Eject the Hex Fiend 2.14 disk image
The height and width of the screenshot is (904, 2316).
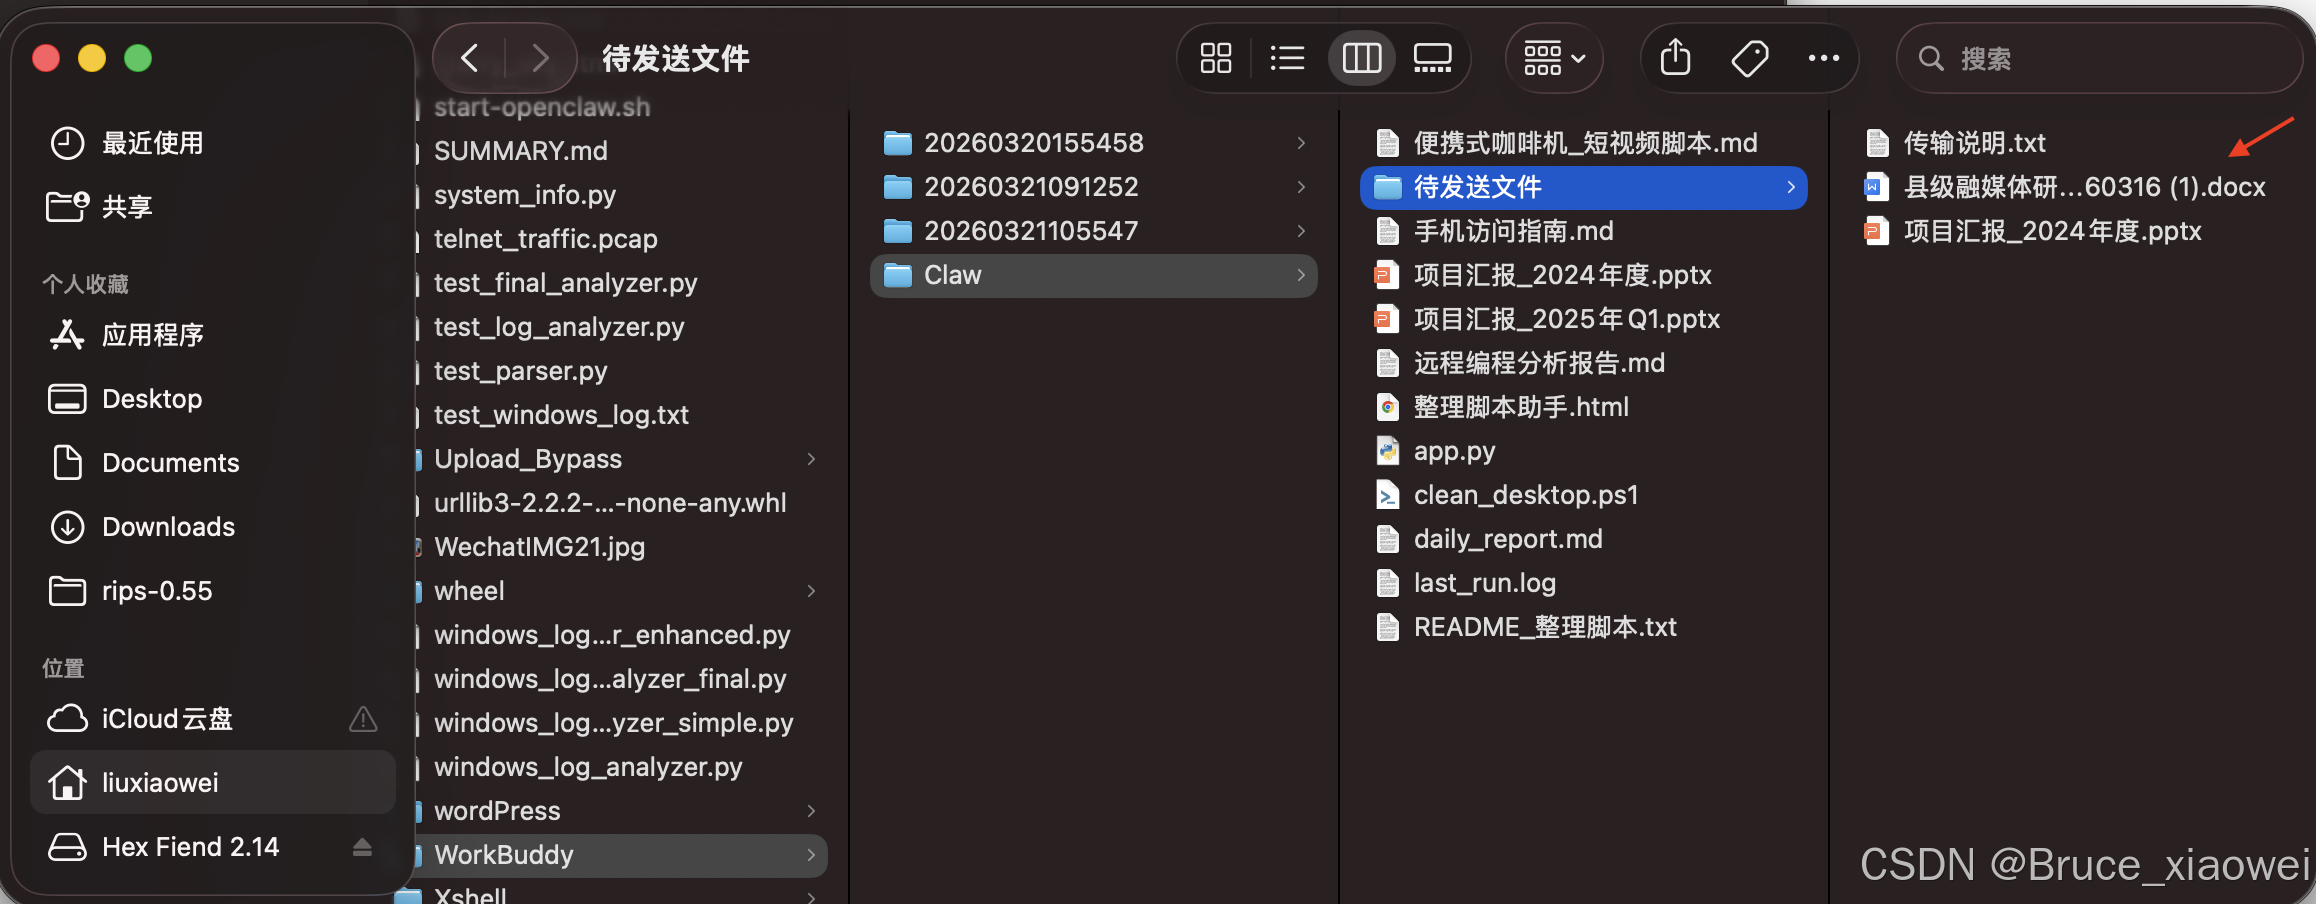tap(362, 846)
